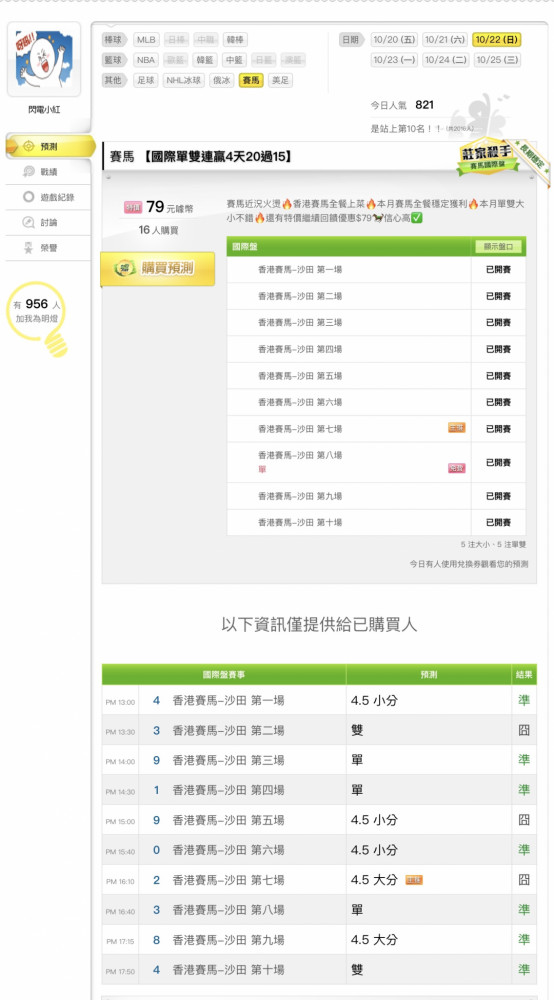Choose date 10/20 (五)

(x=395, y=40)
